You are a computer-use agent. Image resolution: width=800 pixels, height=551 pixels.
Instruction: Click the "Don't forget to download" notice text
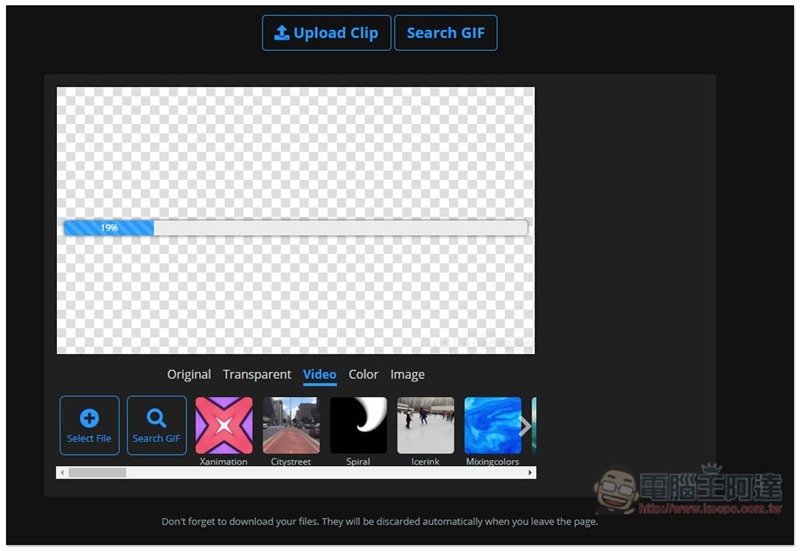pos(380,521)
